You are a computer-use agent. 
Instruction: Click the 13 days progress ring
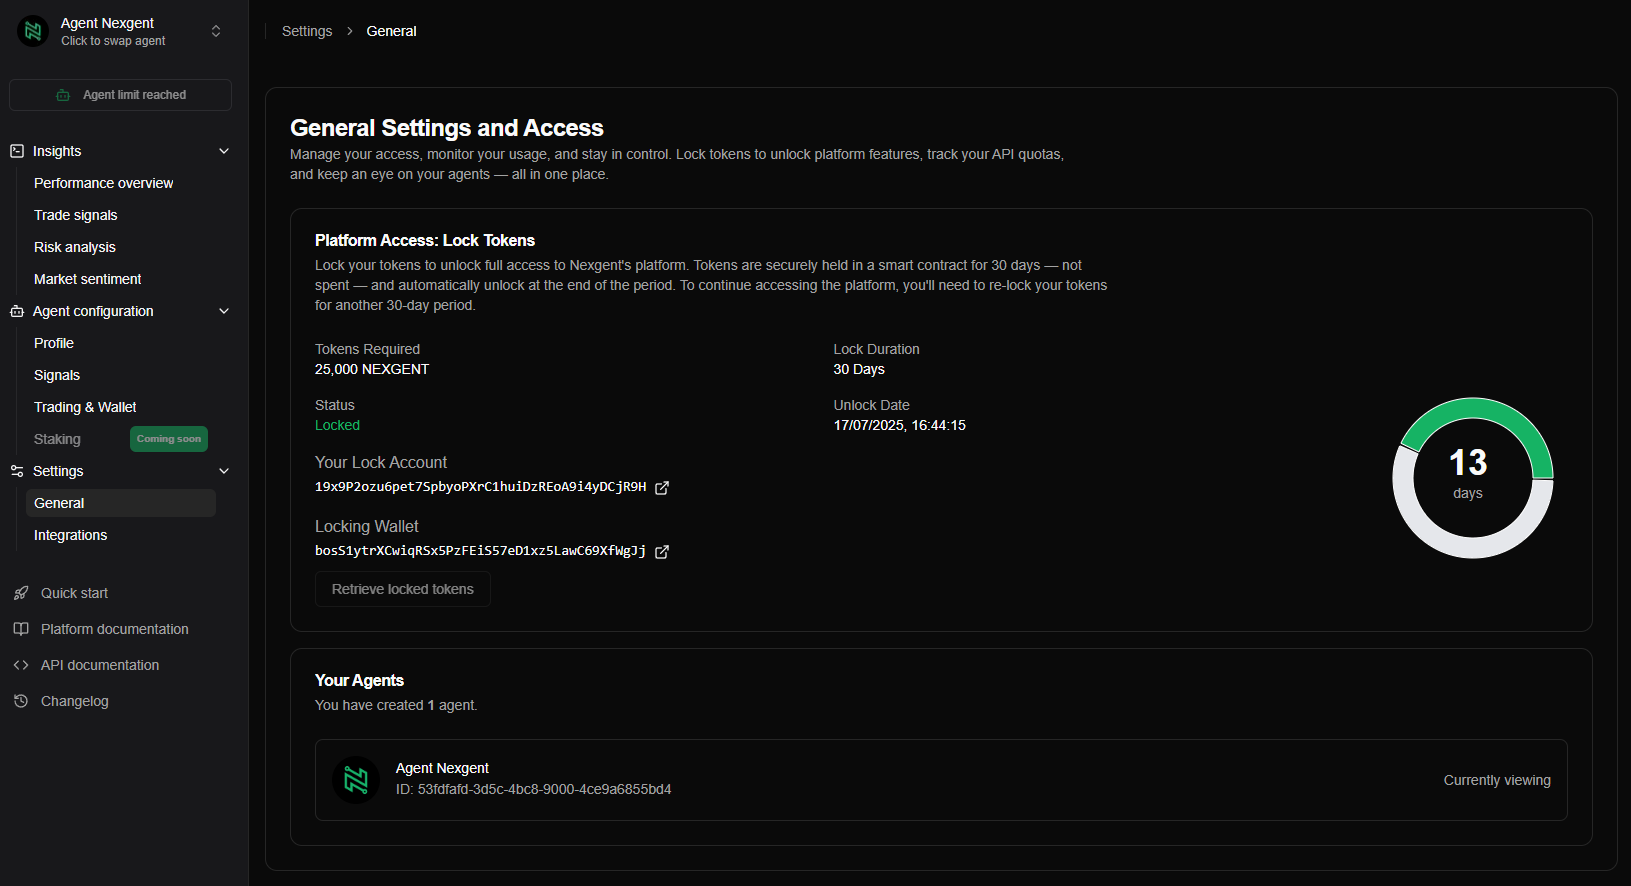[x=1472, y=478]
